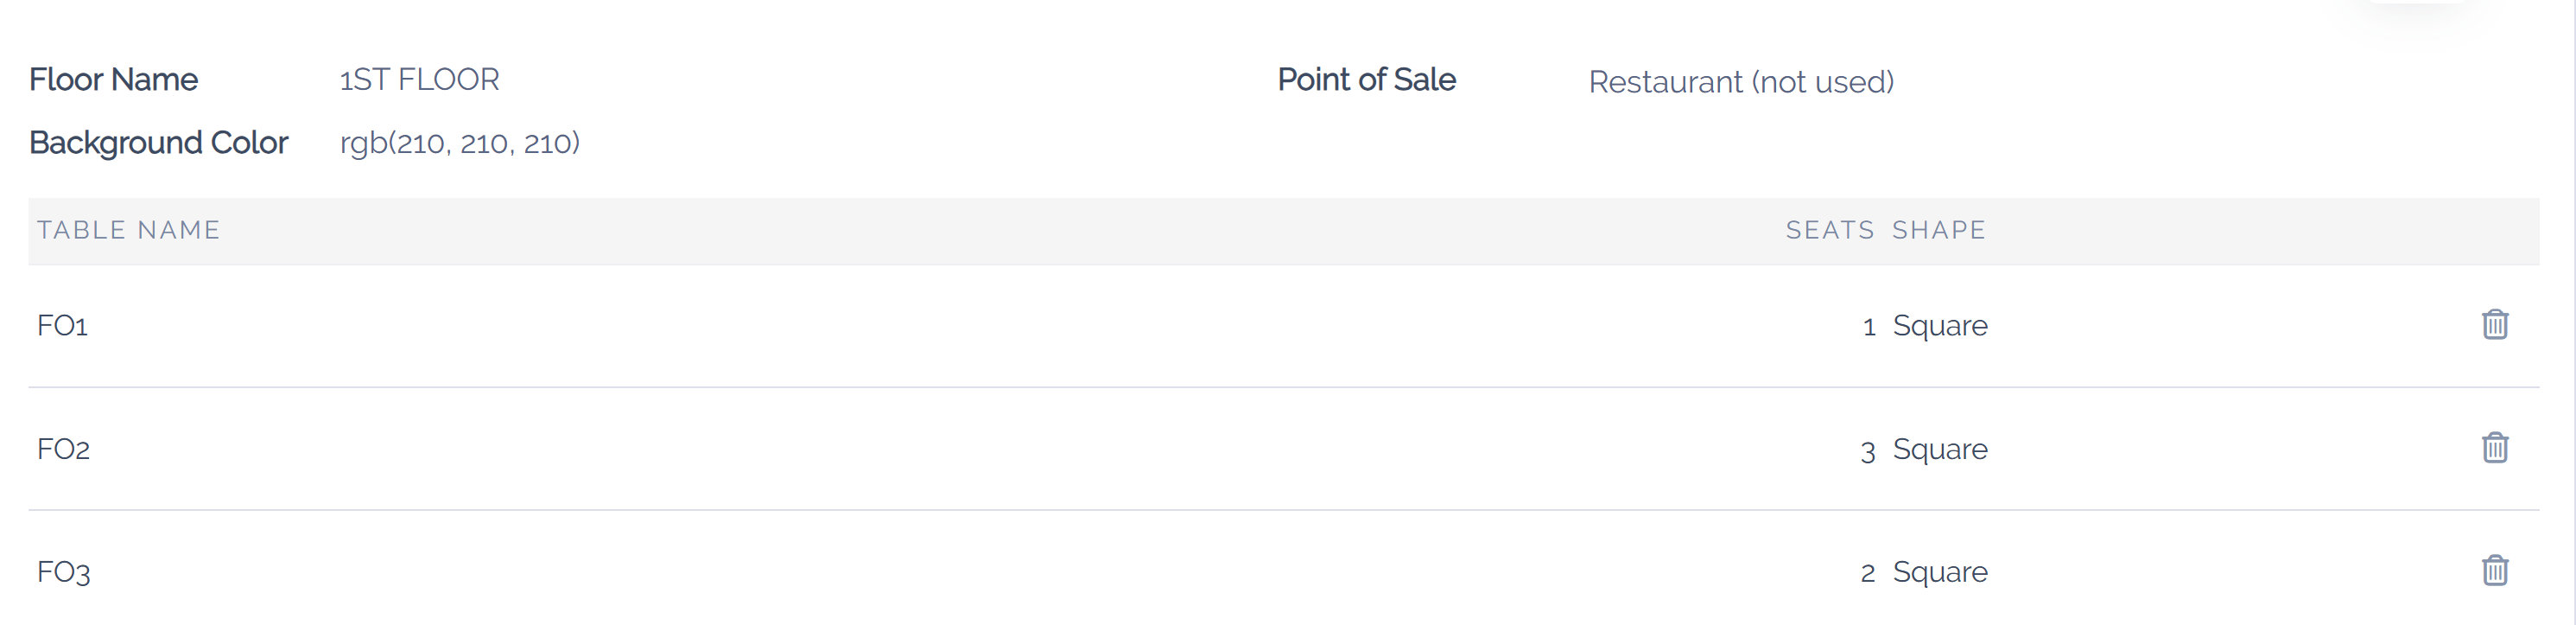The image size is (2576, 625).
Task: Click the SHAPE column header
Action: tap(1938, 230)
